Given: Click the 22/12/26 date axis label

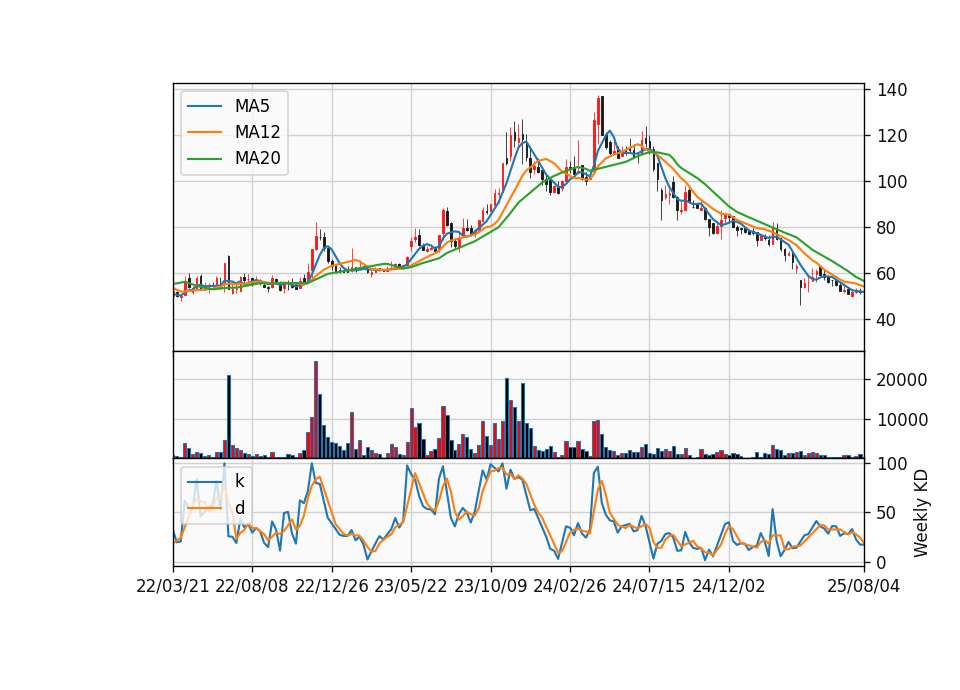Looking at the screenshot, I should (332, 586).
